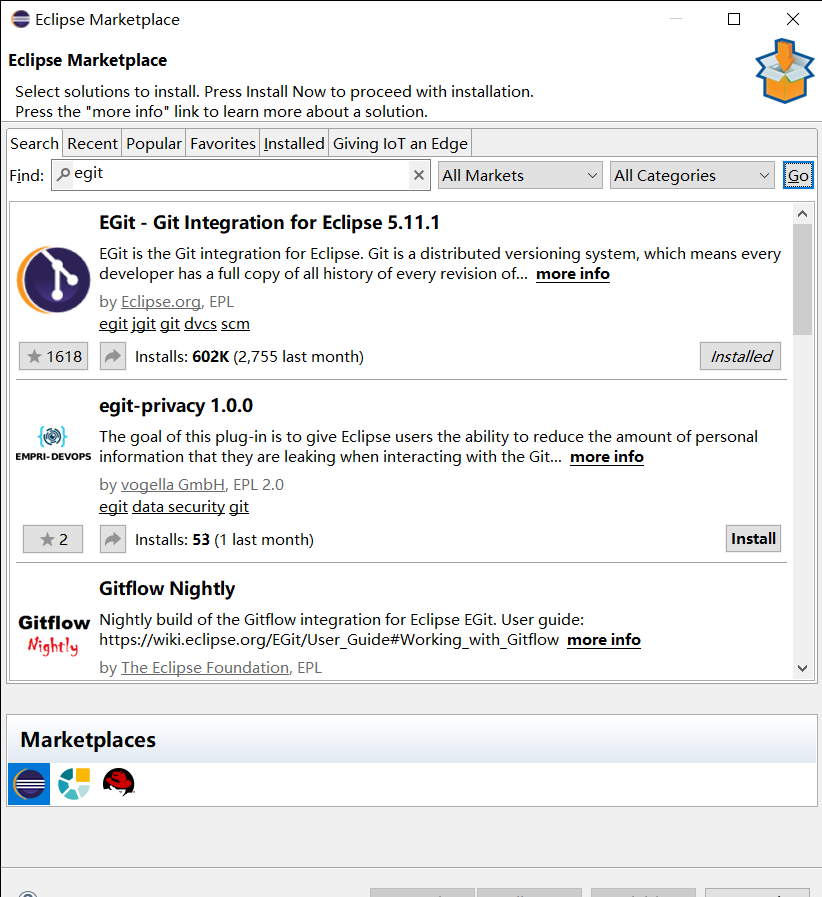Click the dvcs tag link
This screenshot has width=822, height=897.
pyautogui.click(x=200, y=324)
